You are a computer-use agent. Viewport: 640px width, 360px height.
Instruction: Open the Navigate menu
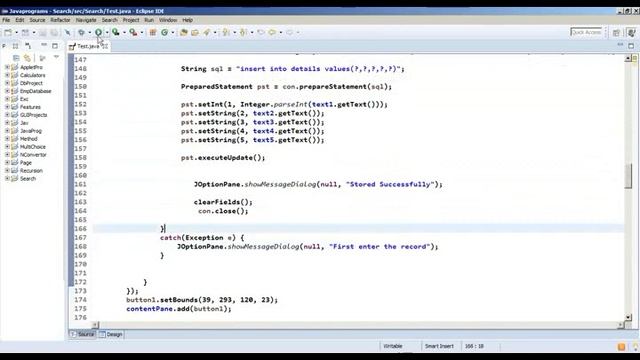(x=86, y=20)
